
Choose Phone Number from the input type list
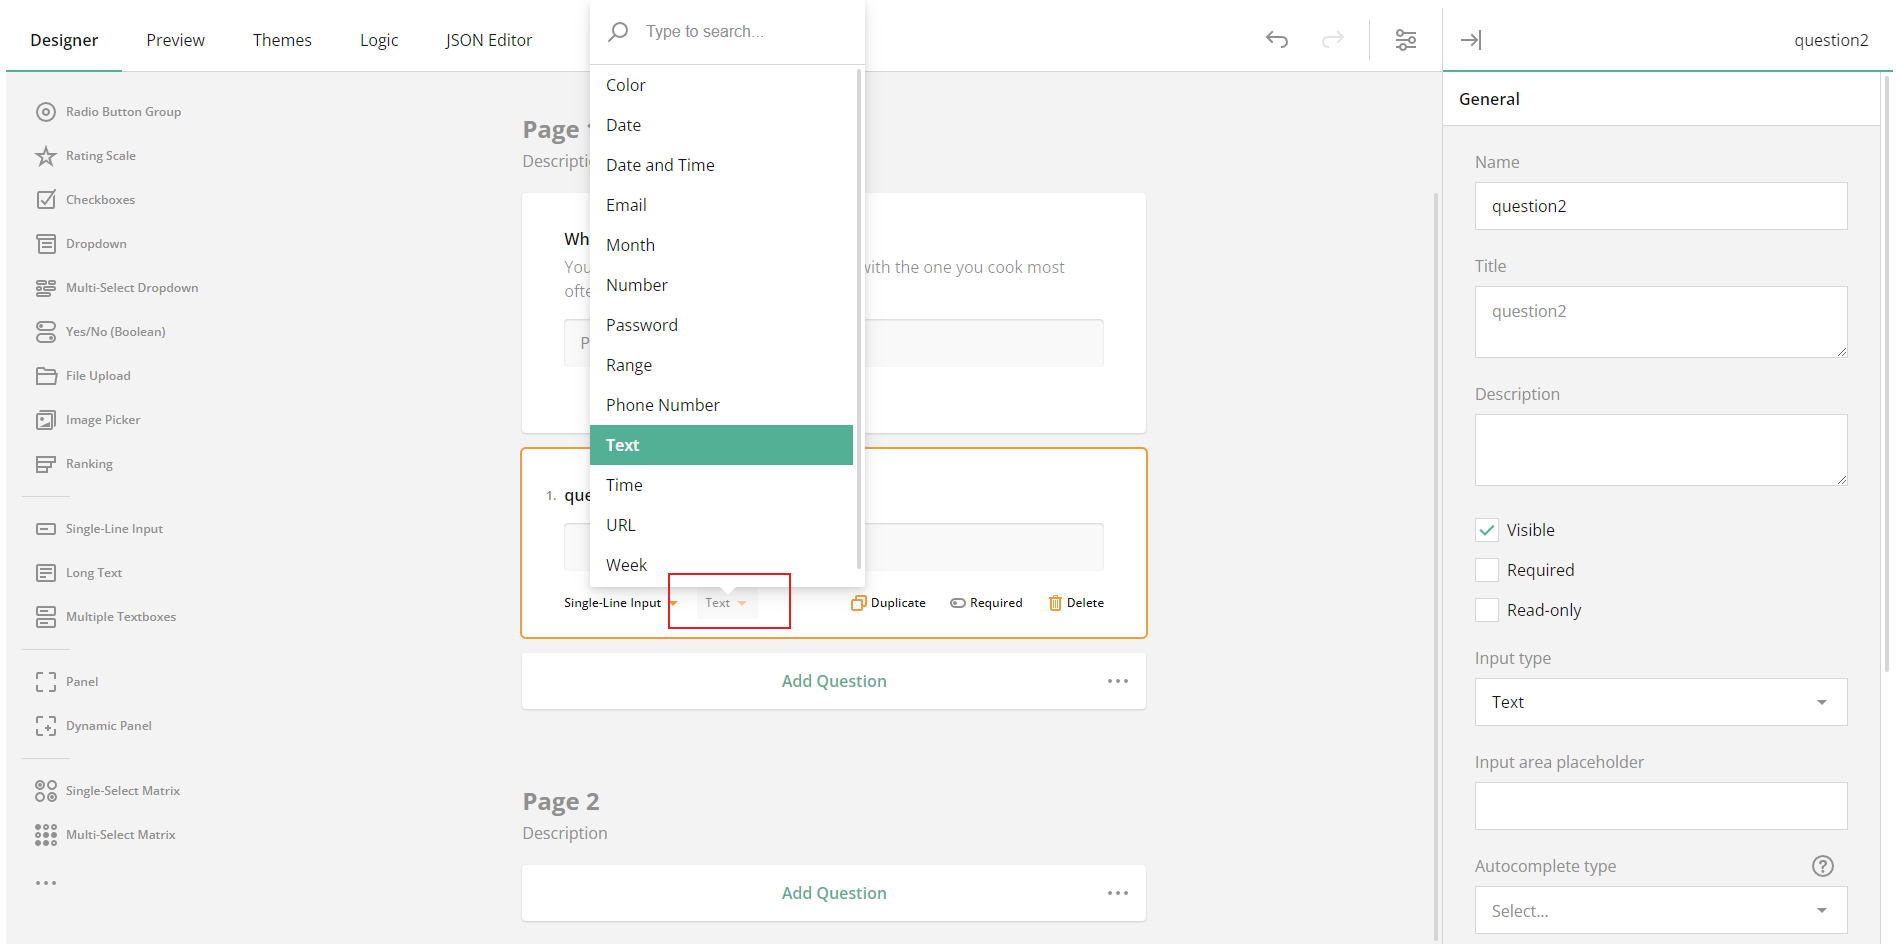[662, 404]
